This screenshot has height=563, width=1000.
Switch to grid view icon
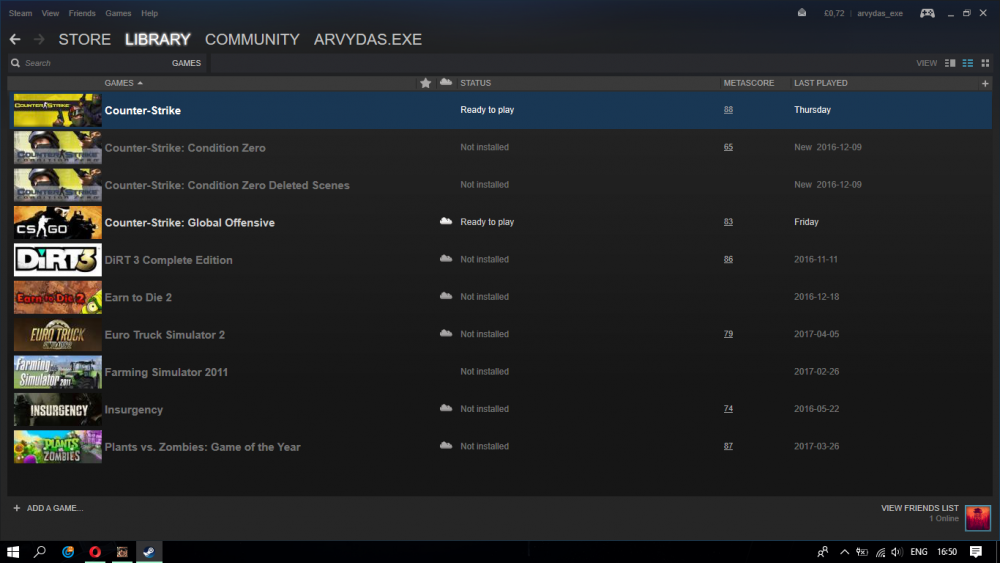985,63
